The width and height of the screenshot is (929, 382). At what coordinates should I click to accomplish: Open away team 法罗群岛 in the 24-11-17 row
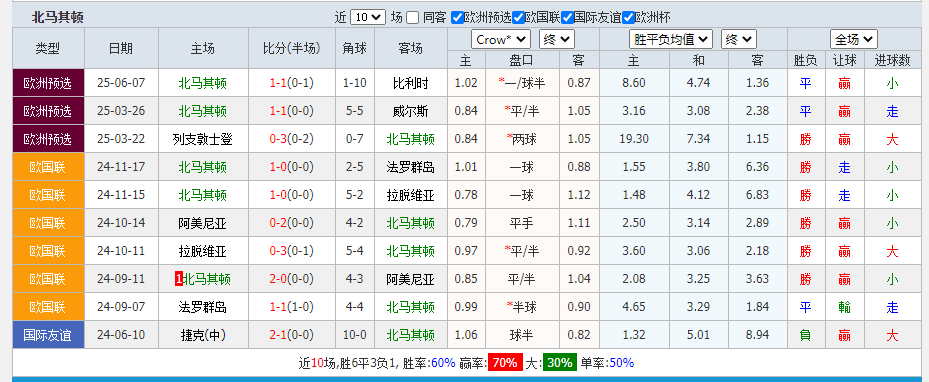tap(411, 168)
